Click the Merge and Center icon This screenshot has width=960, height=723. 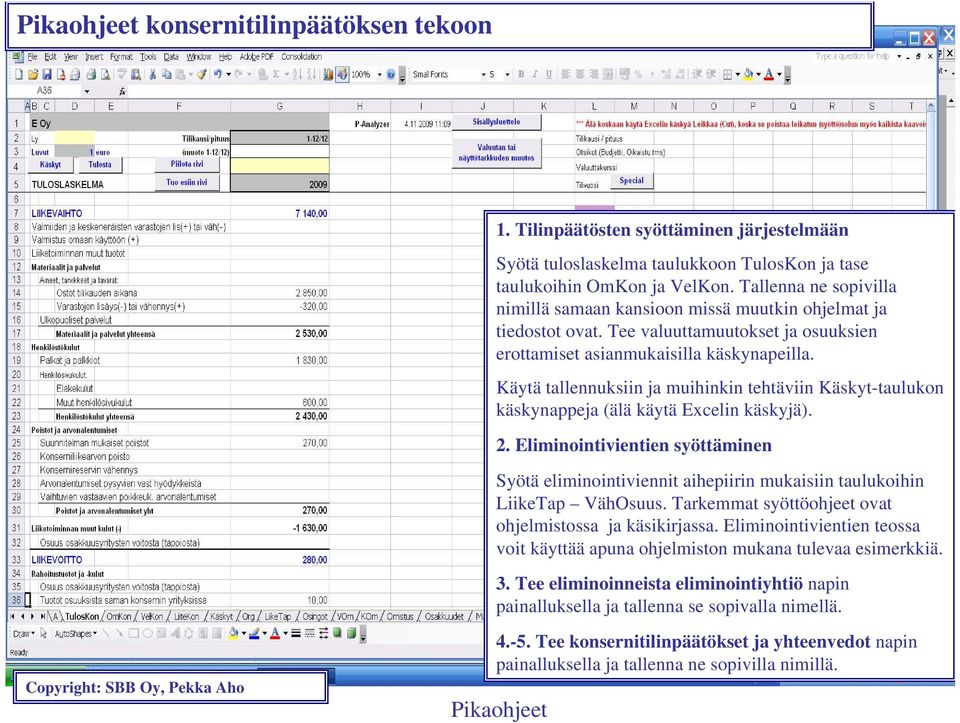pyautogui.click(x=607, y=74)
